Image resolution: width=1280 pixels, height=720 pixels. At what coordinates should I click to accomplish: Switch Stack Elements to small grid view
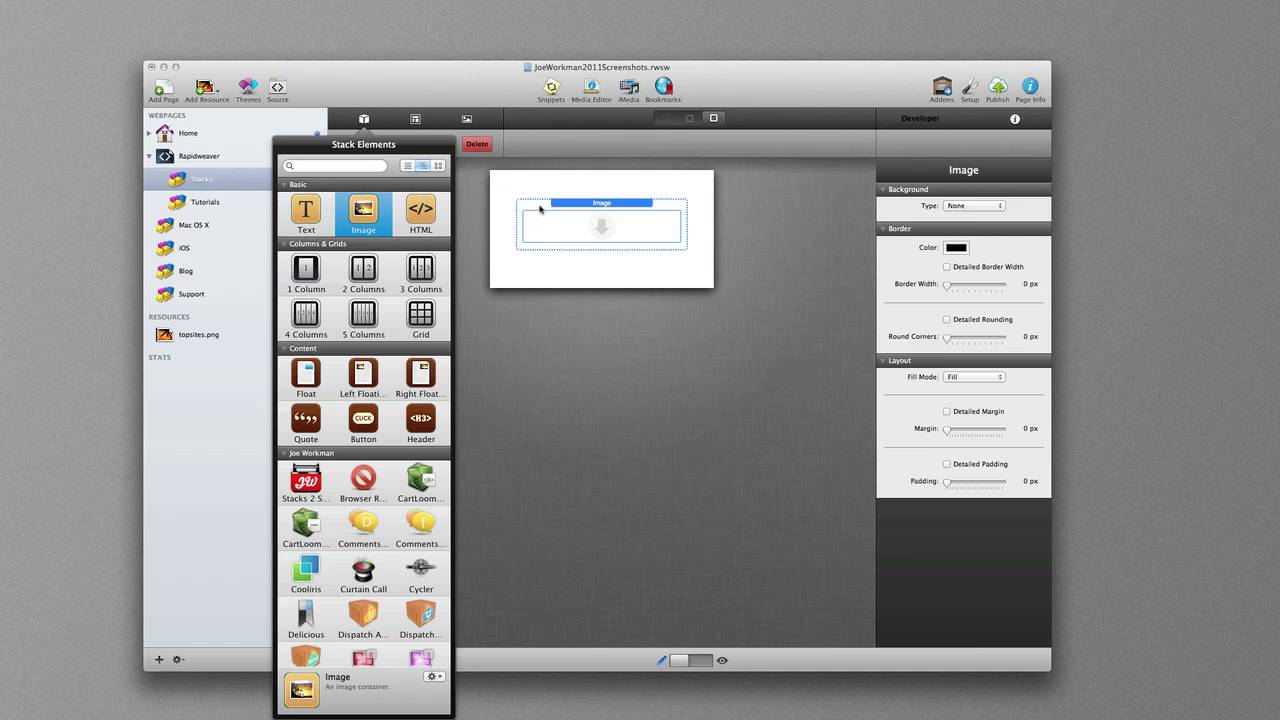pyautogui.click(x=438, y=166)
